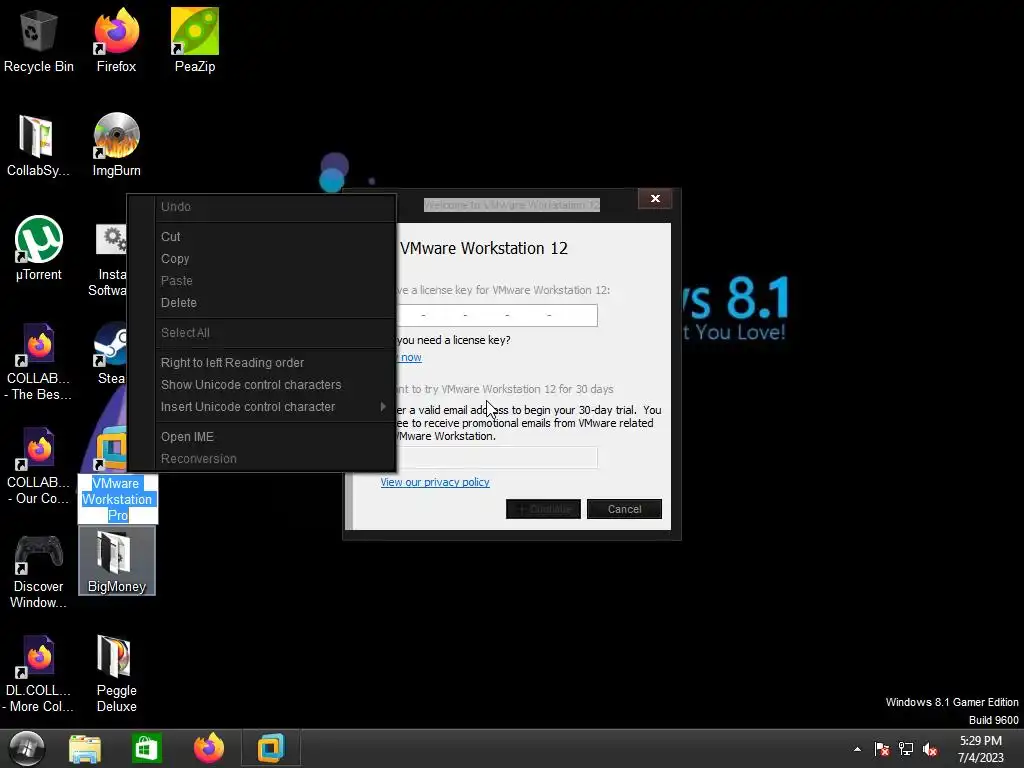Select the CollabSy... folder icon
This screenshot has width=1024, height=768.
click(x=38, y=145)
